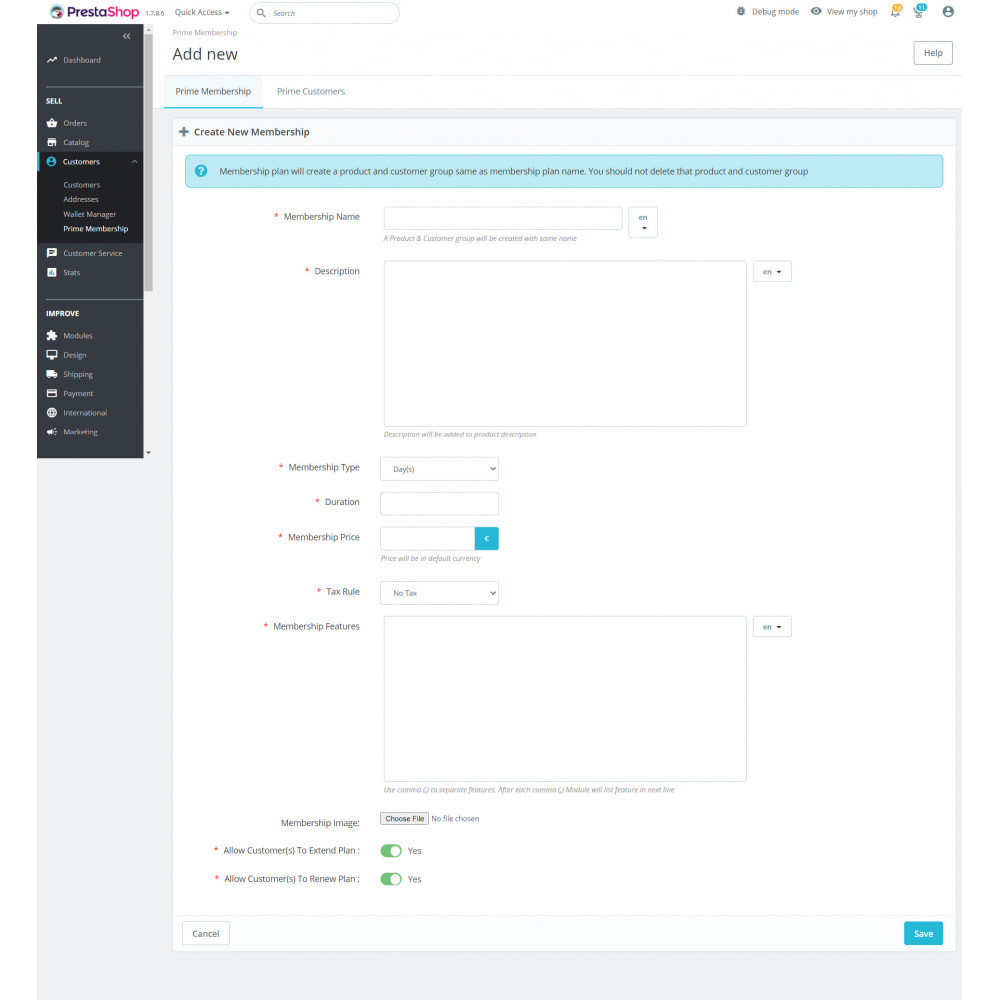Screen dimensions: 1000x1000
Task: Focus the Duration input field
Action: [439, 504]
